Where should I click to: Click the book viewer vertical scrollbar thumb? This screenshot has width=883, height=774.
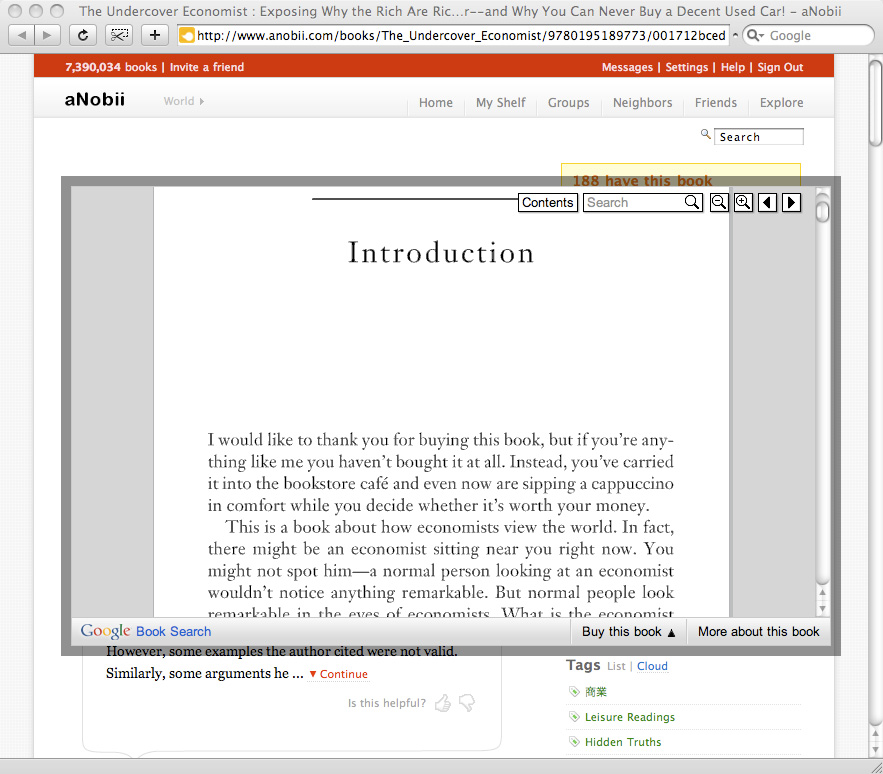(x=822, y=211)
